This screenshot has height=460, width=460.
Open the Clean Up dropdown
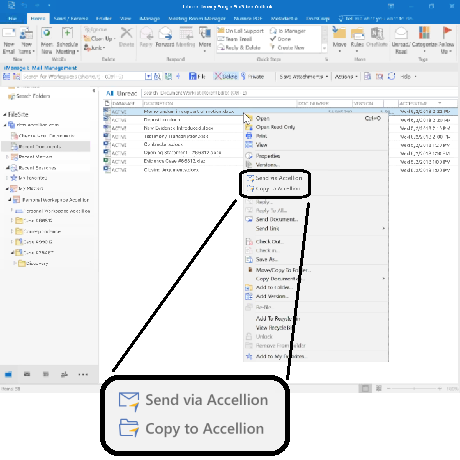(x=100, y=39)
